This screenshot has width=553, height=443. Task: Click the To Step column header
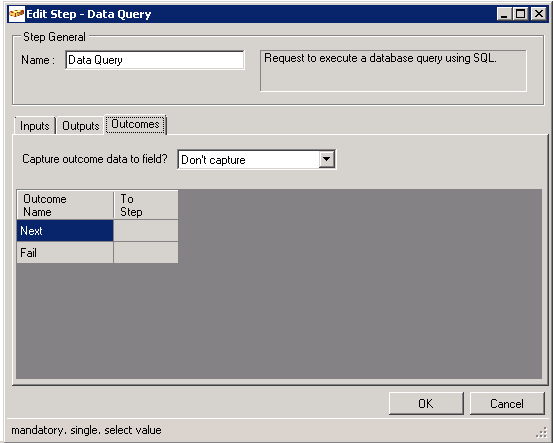[x=146, y=205]
